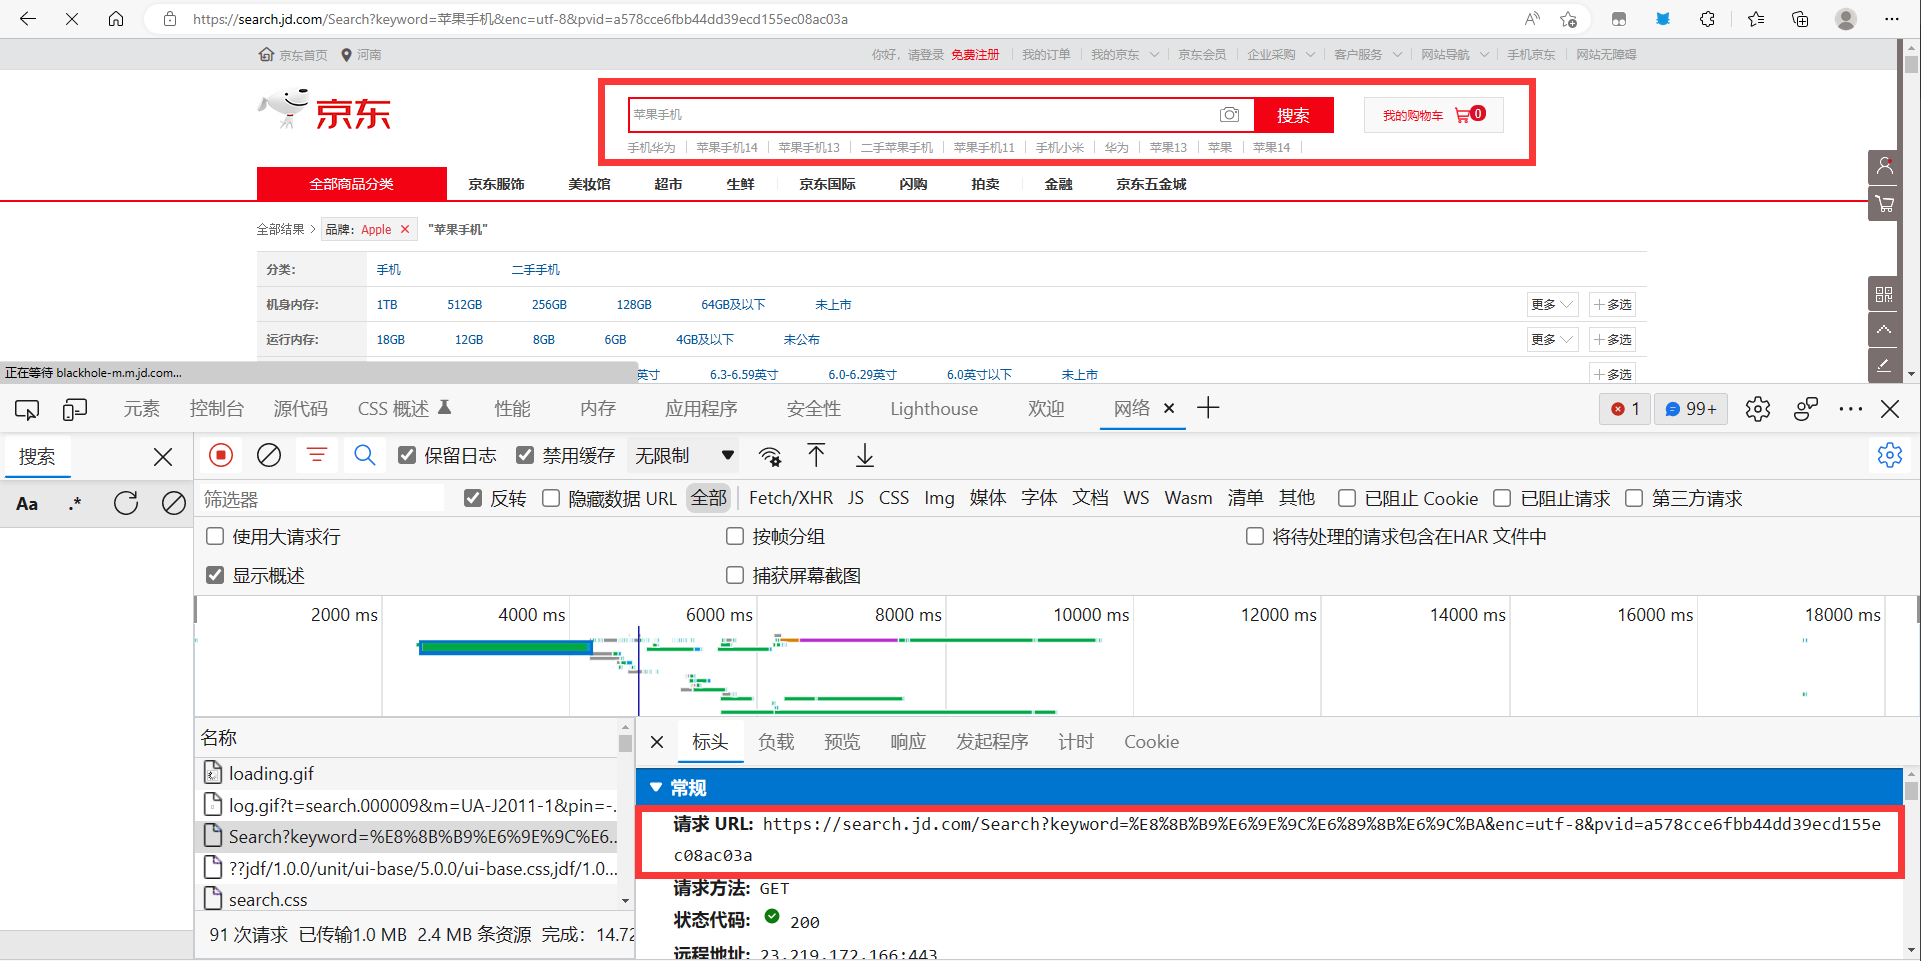
Task: Click the export HAR download icon
Action: pos(865,456)
